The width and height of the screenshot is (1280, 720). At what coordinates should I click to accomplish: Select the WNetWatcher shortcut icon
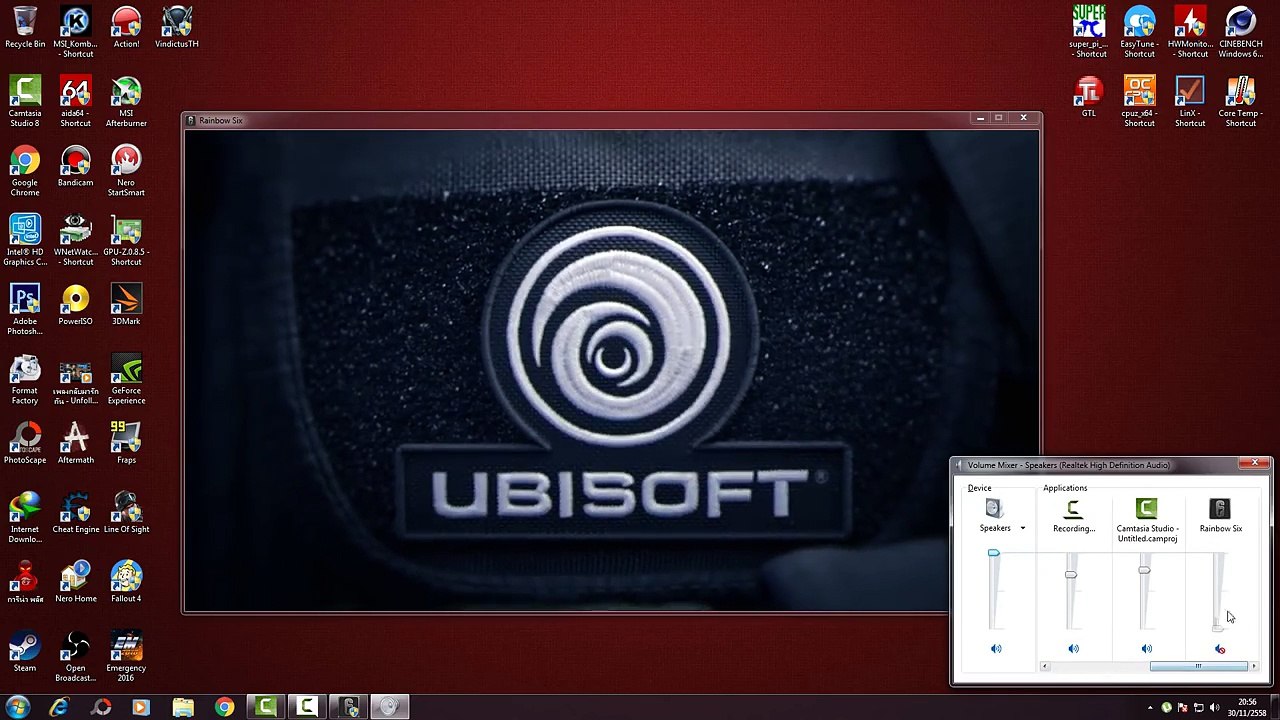(x=75, y=240)
